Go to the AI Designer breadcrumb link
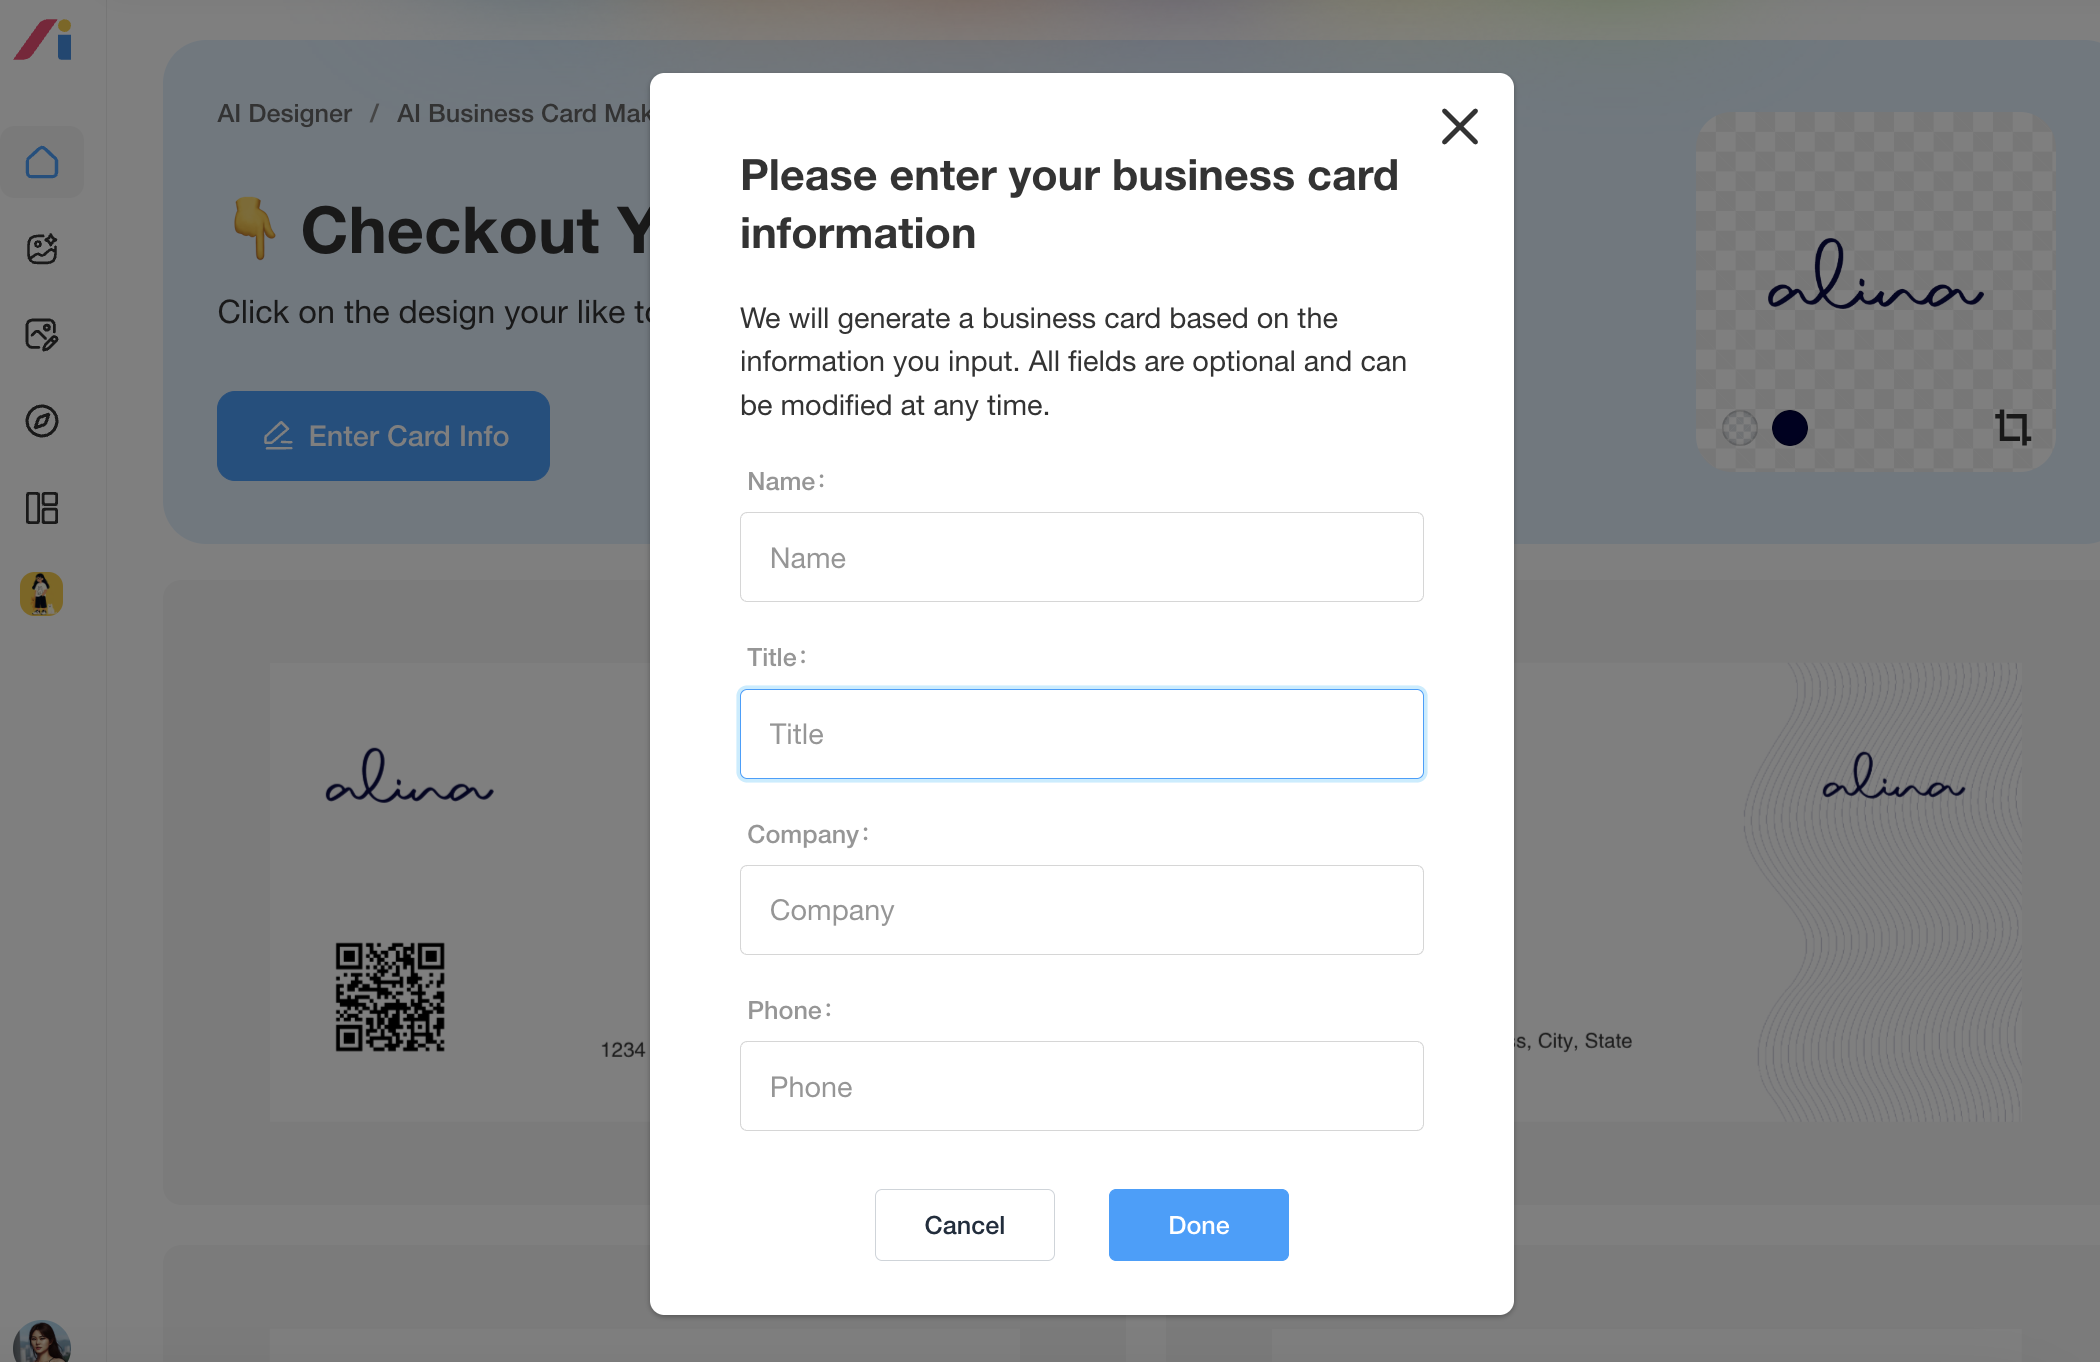 (x=285, y=114)
